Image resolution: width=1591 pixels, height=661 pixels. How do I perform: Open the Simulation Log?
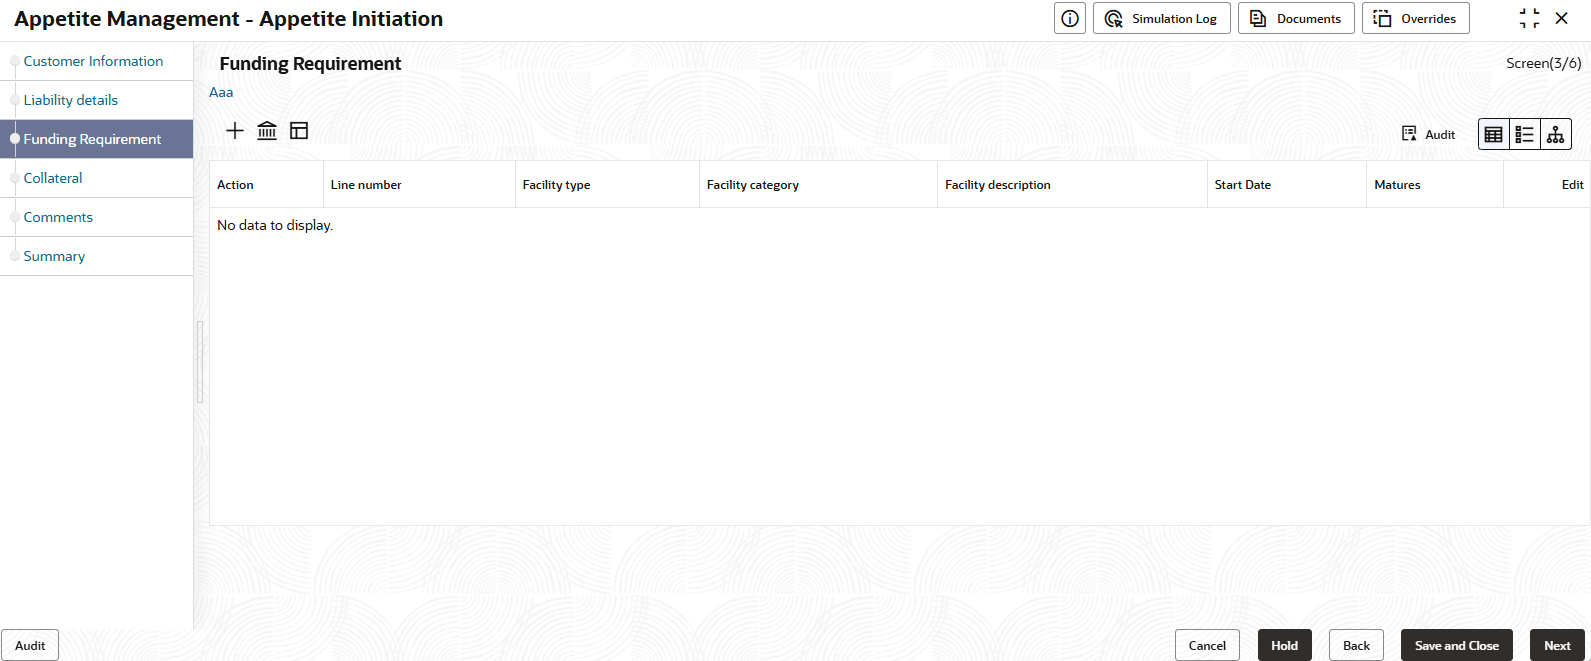[x=1162, y=18]
